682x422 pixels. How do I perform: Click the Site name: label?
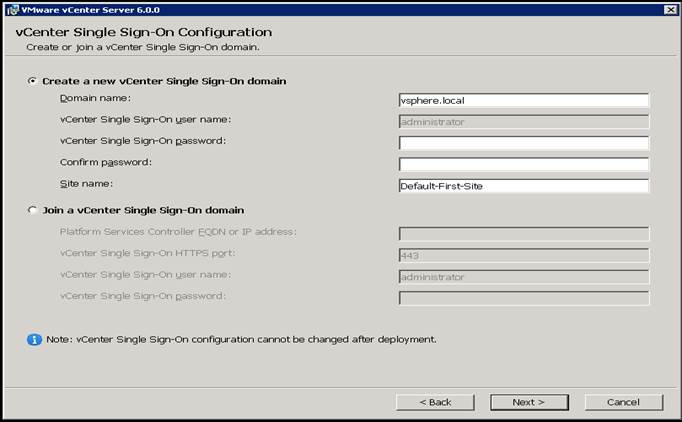coord(86,184)
